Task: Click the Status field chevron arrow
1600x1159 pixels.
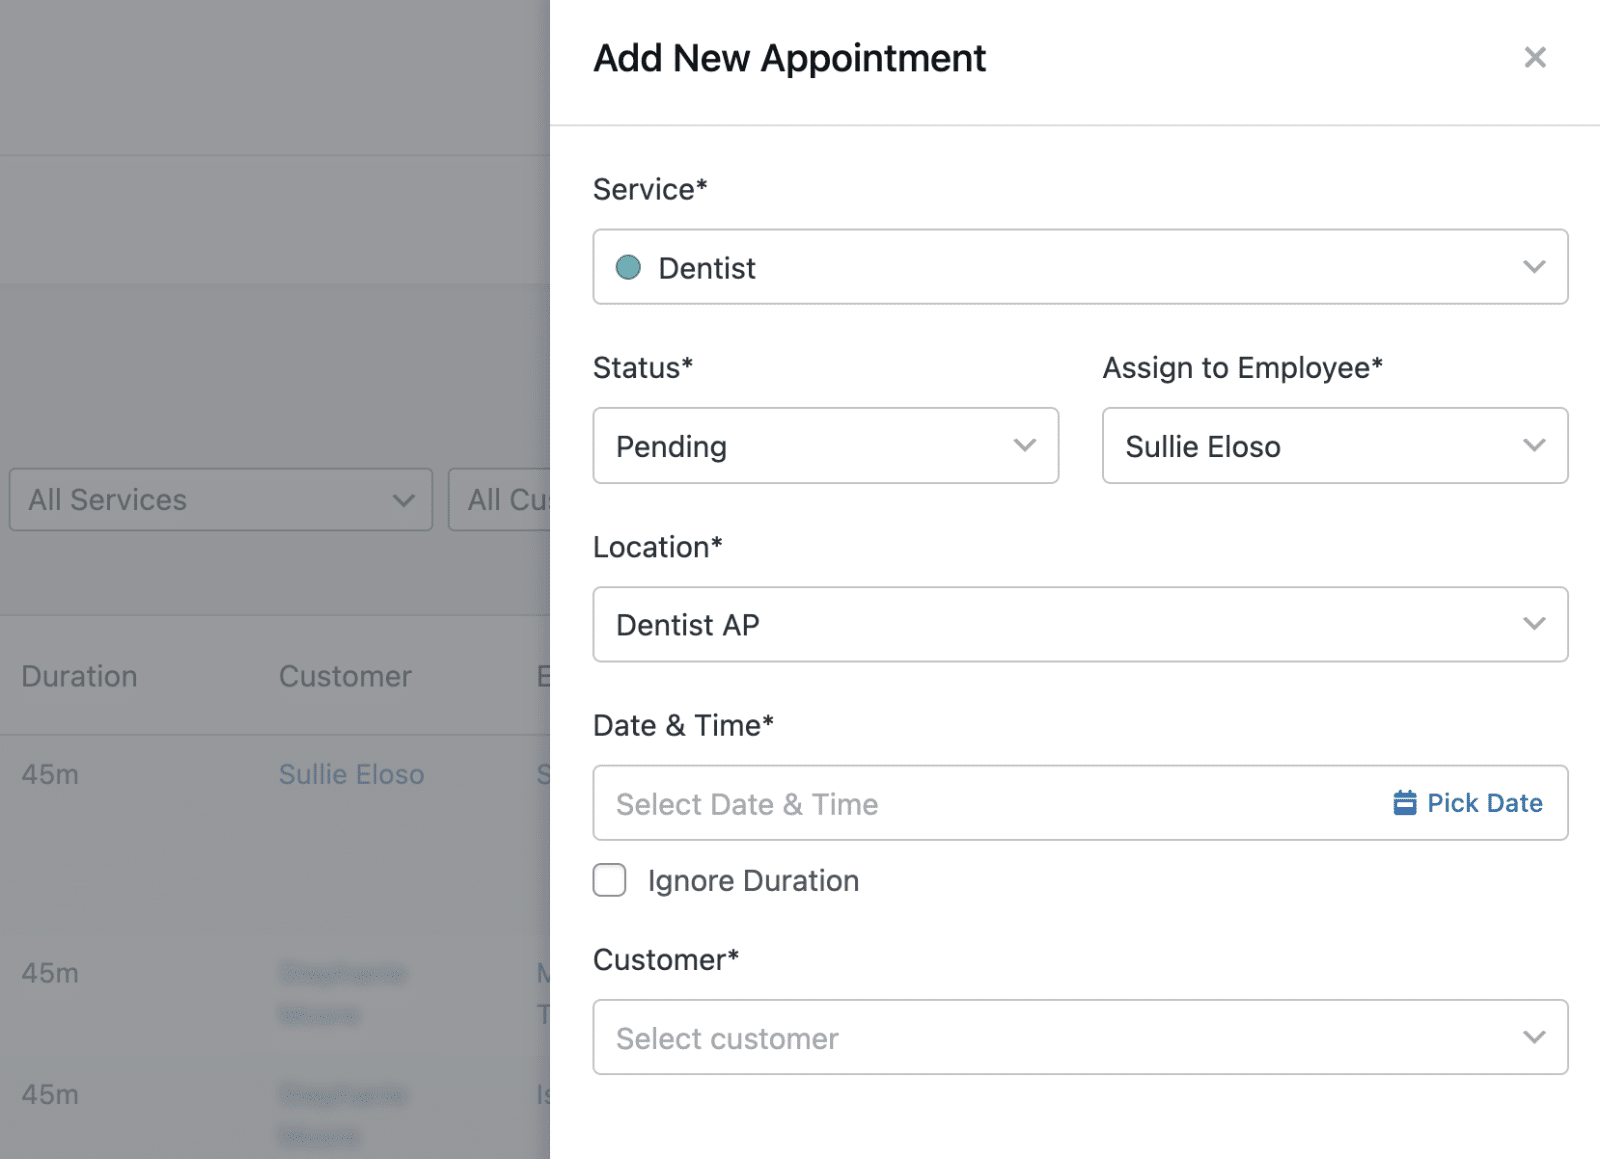Action: (1024, 446)
